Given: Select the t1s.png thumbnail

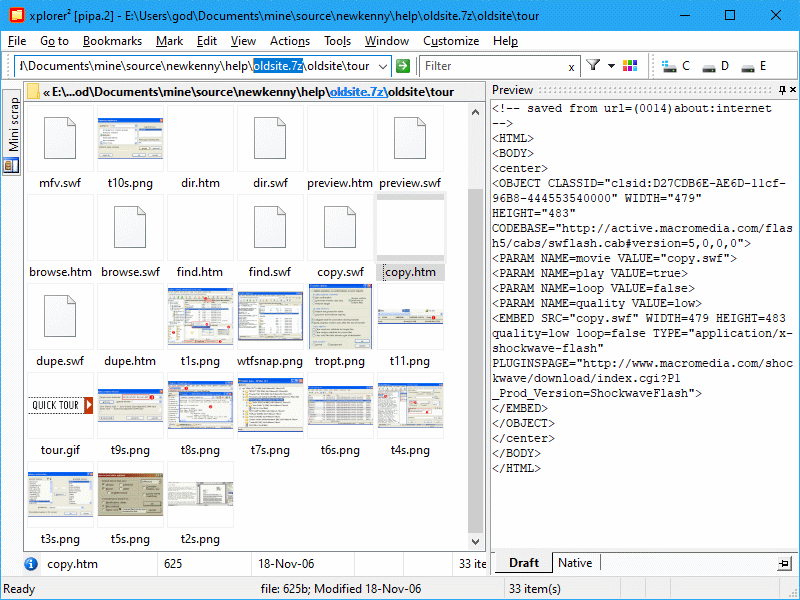Looking at the screenshot, I should point(200,316).
